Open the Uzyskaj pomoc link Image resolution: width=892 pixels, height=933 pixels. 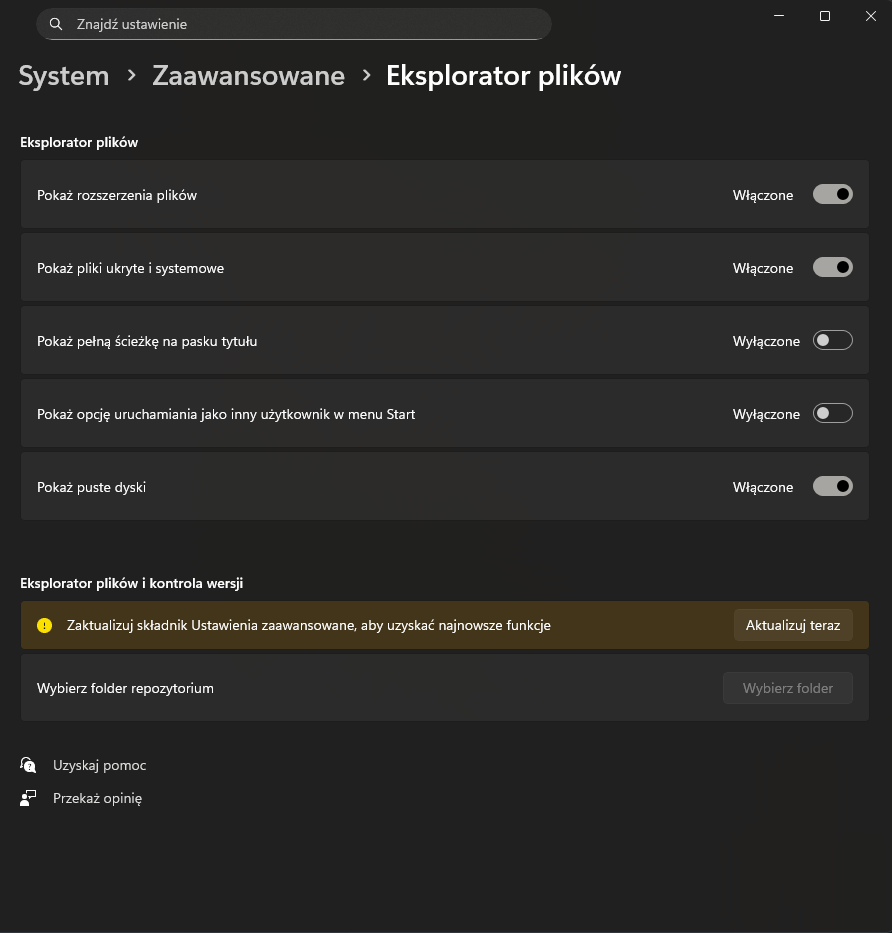(99, 765)
